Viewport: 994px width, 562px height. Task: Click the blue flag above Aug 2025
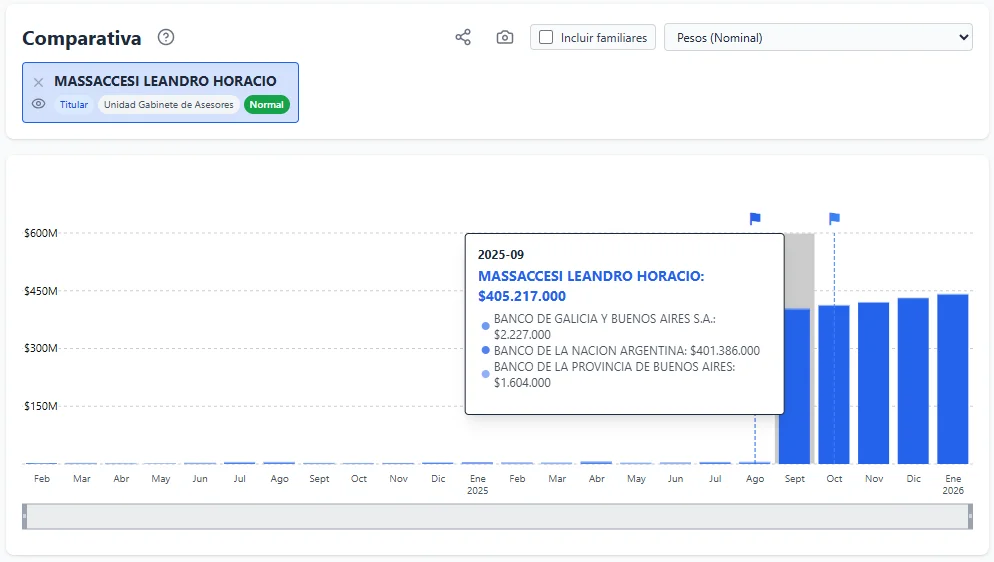click(755, 219)
